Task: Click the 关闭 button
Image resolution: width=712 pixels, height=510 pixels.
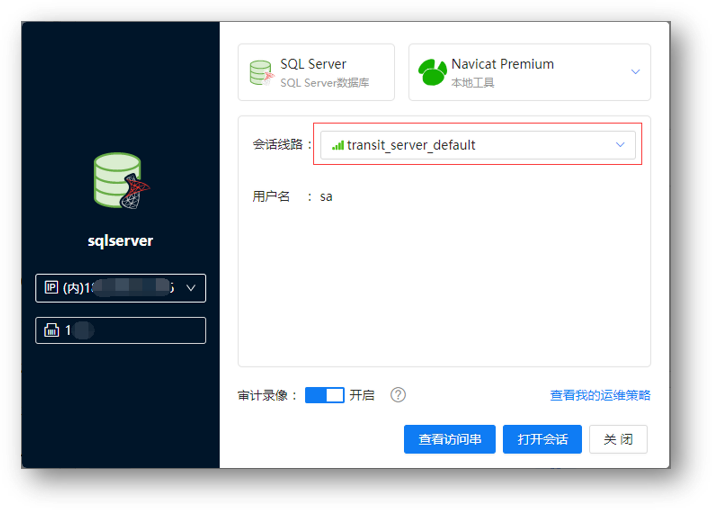Action: pos(618,439)
